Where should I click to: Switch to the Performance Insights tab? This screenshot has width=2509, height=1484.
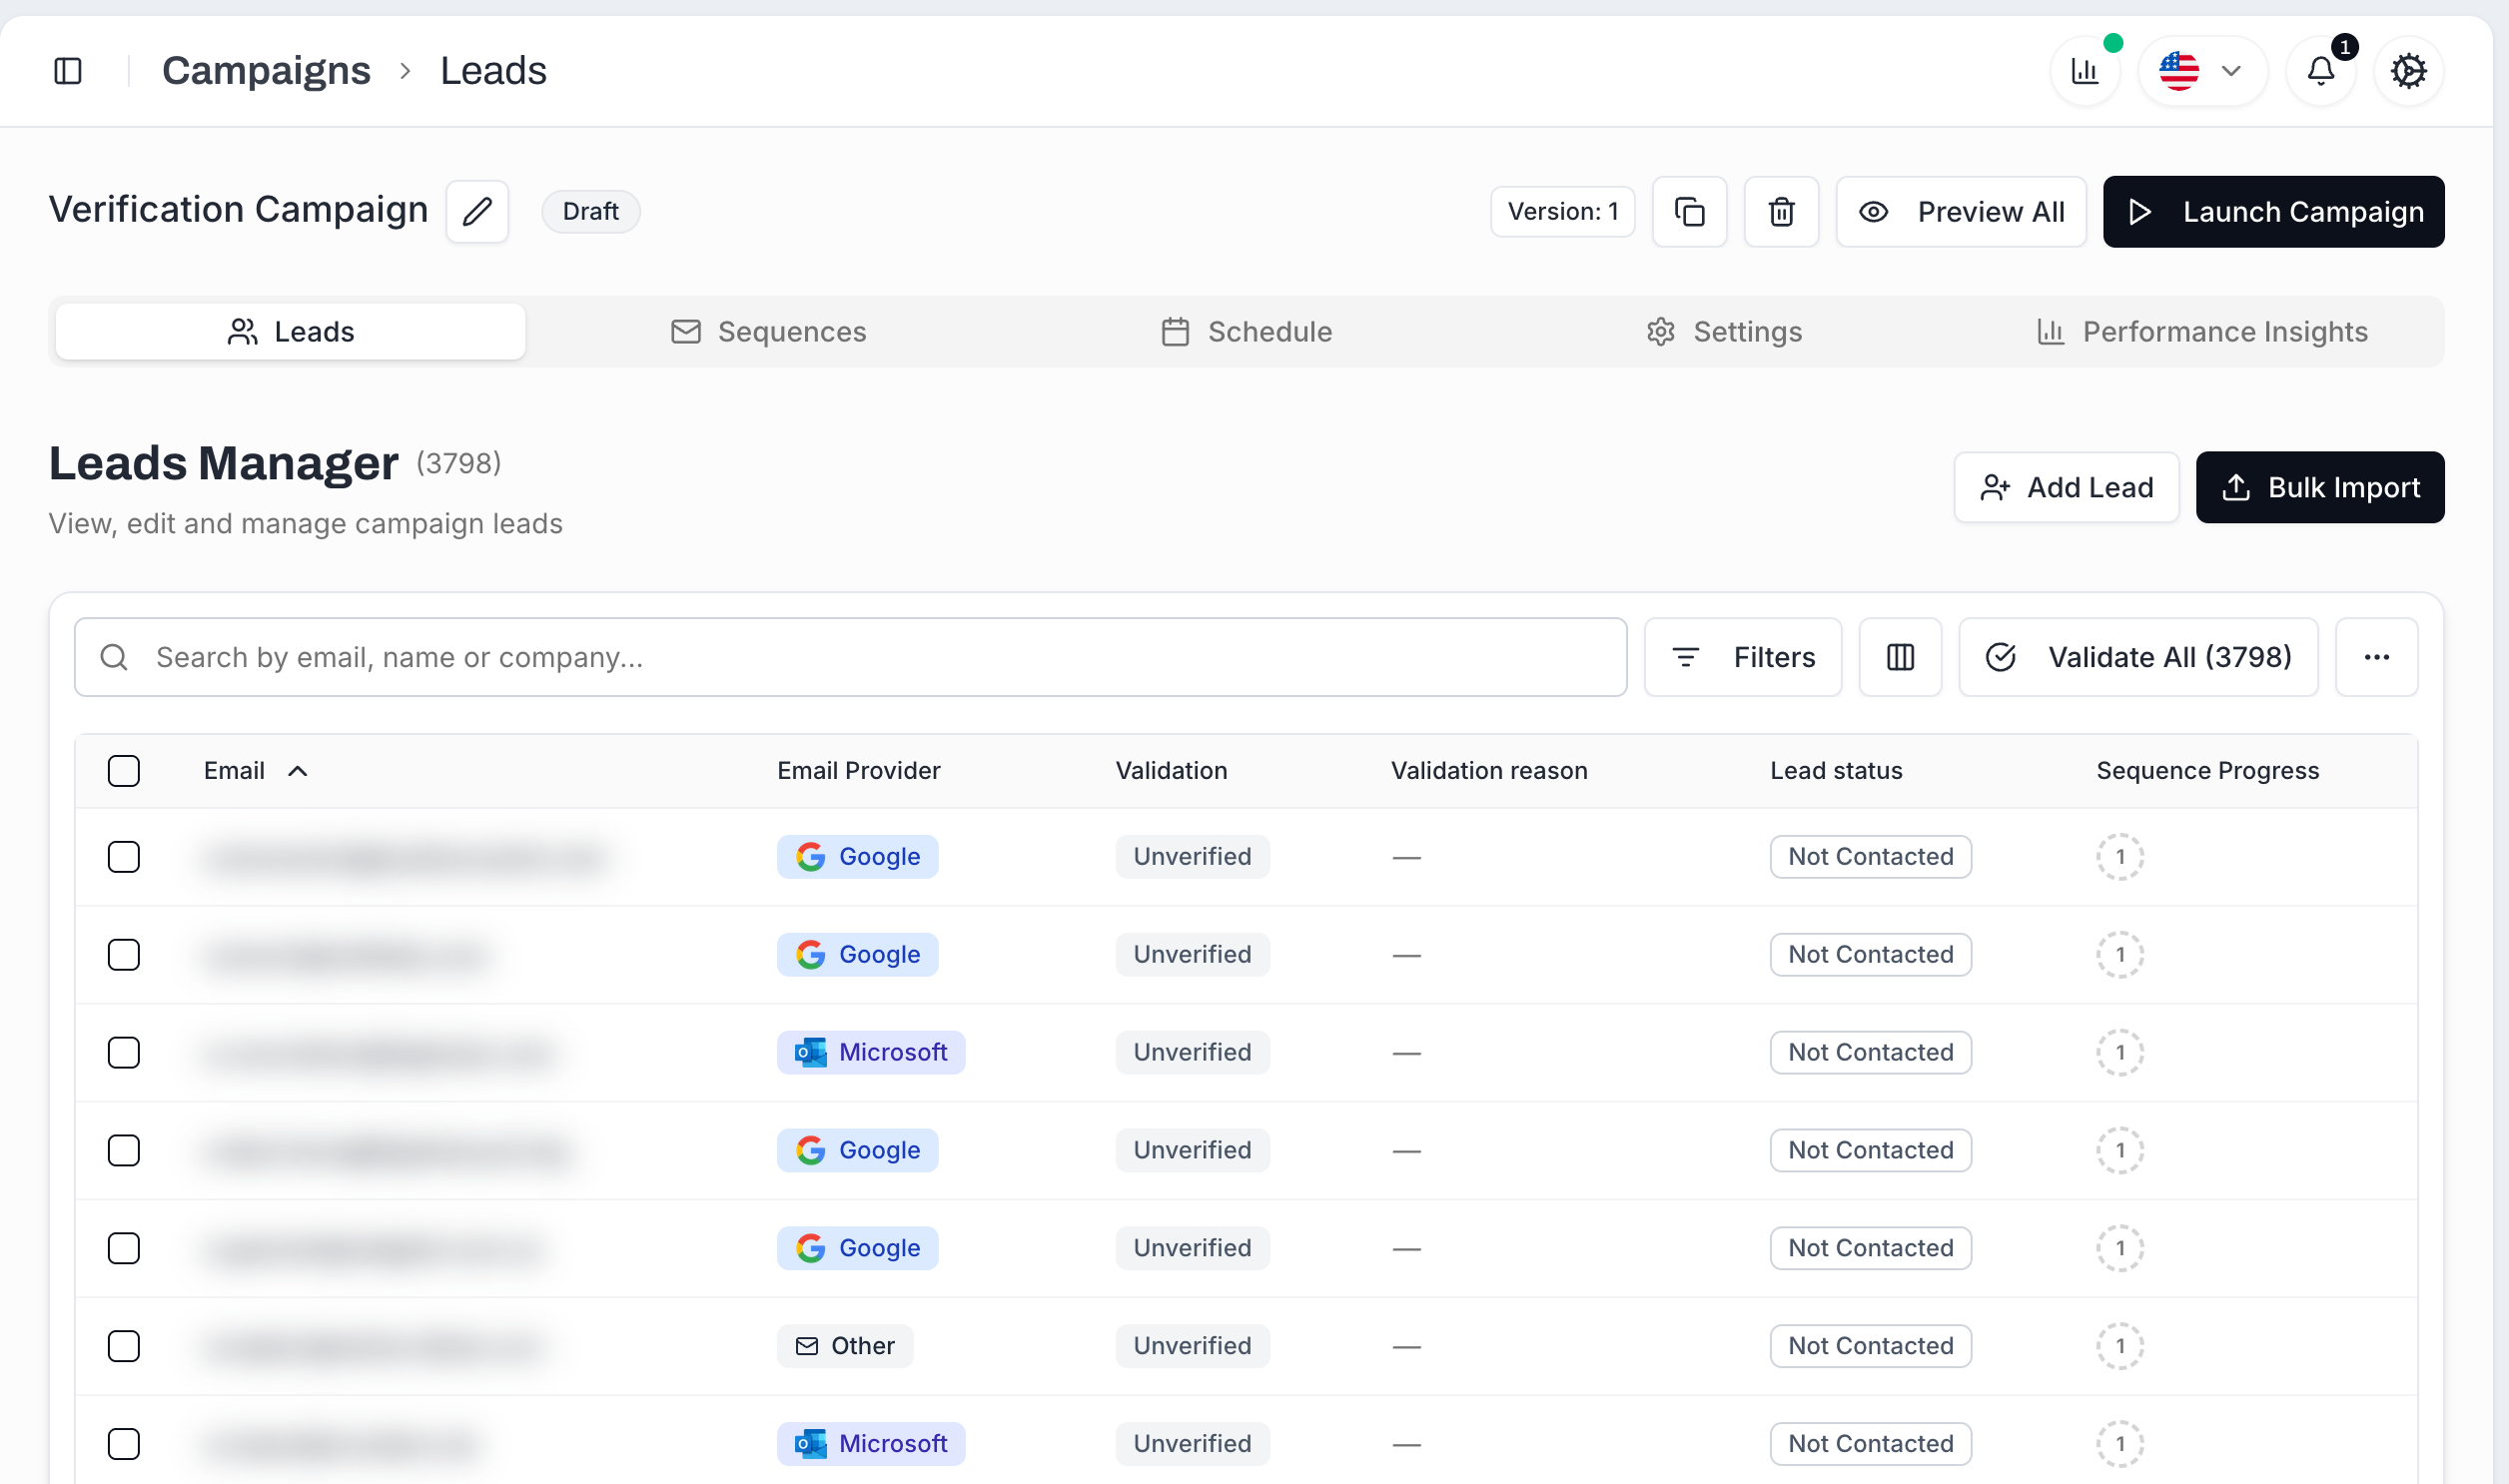[x=2202, y=332]
